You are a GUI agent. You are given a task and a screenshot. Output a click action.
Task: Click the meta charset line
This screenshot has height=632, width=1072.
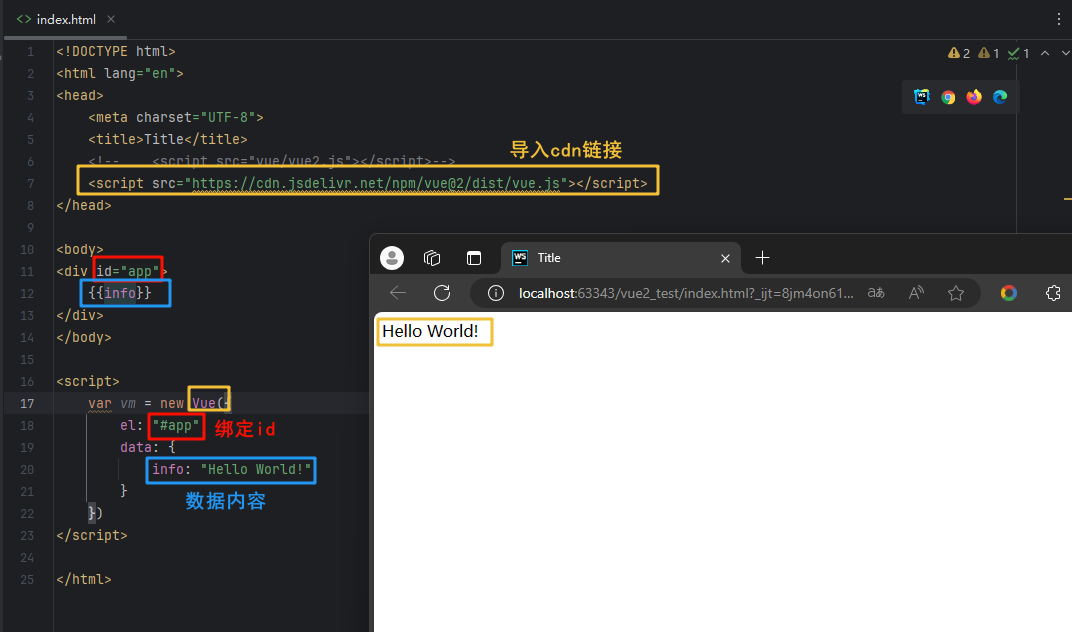(176, 118)
